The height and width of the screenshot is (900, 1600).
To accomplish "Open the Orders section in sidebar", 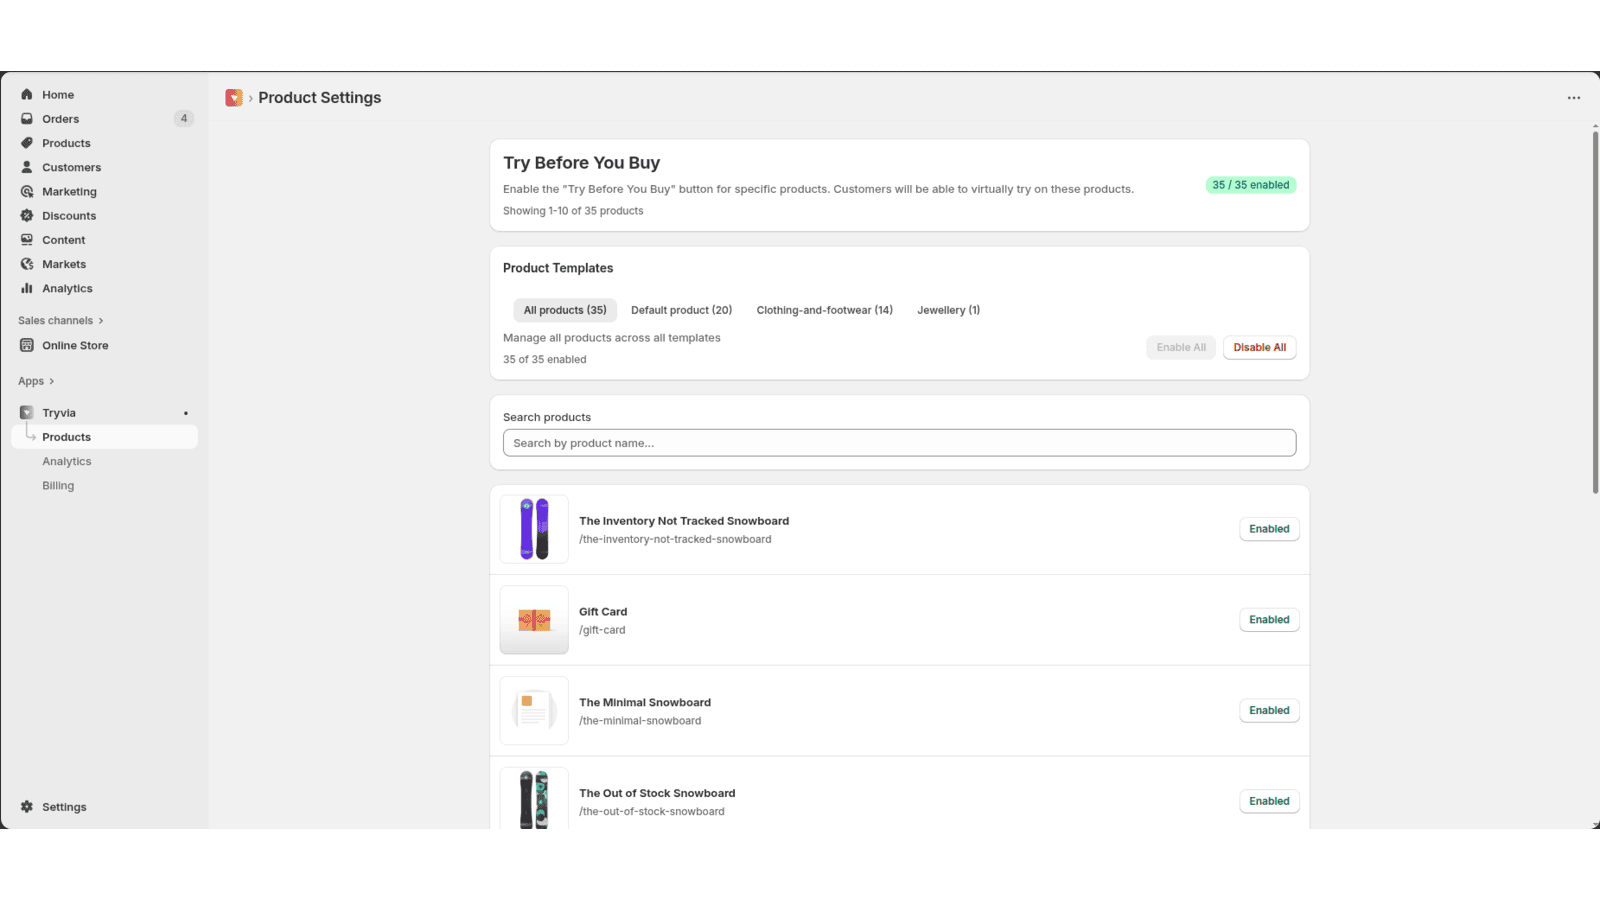I will 60,118.
